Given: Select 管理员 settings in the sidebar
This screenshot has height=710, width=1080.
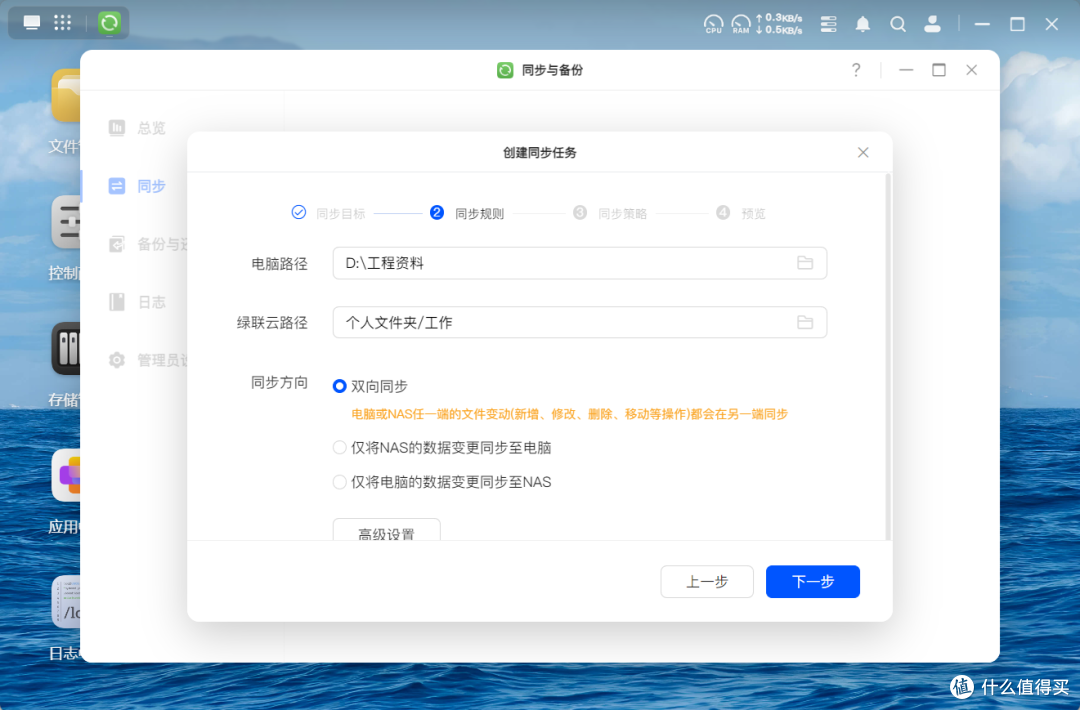Looking at the screenshot, I should pyautogui.click(x=147, y=359).
